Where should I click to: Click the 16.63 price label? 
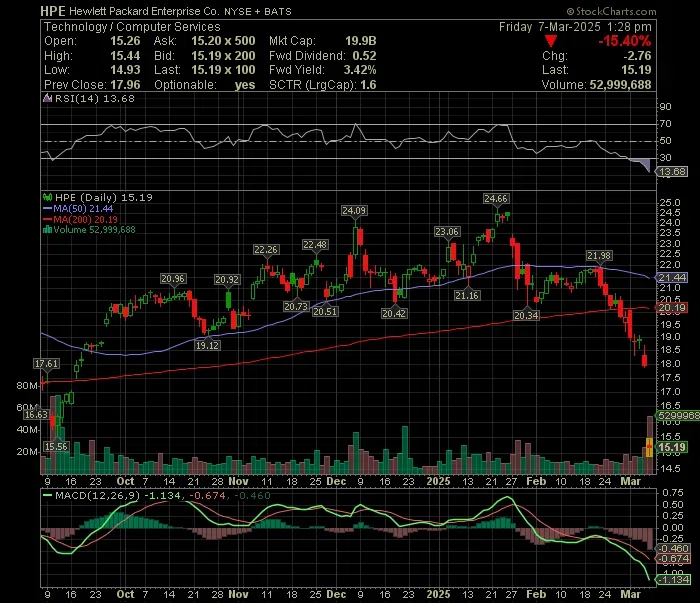point(36,415)
